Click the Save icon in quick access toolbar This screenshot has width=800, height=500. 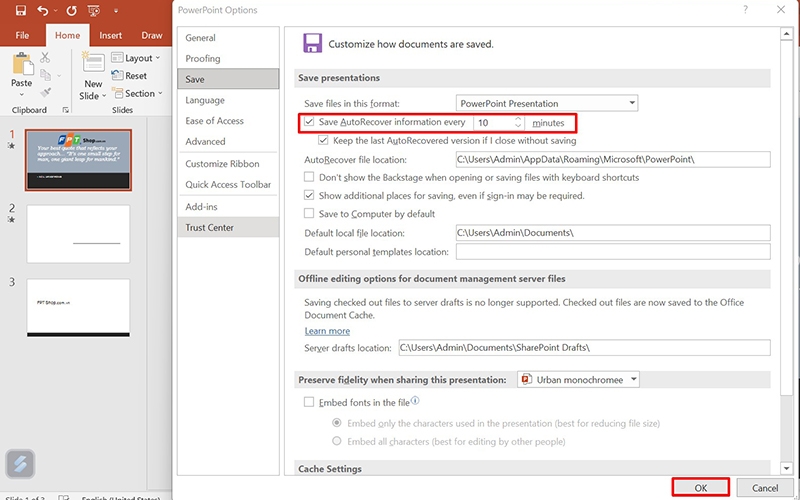click(21, 10)
